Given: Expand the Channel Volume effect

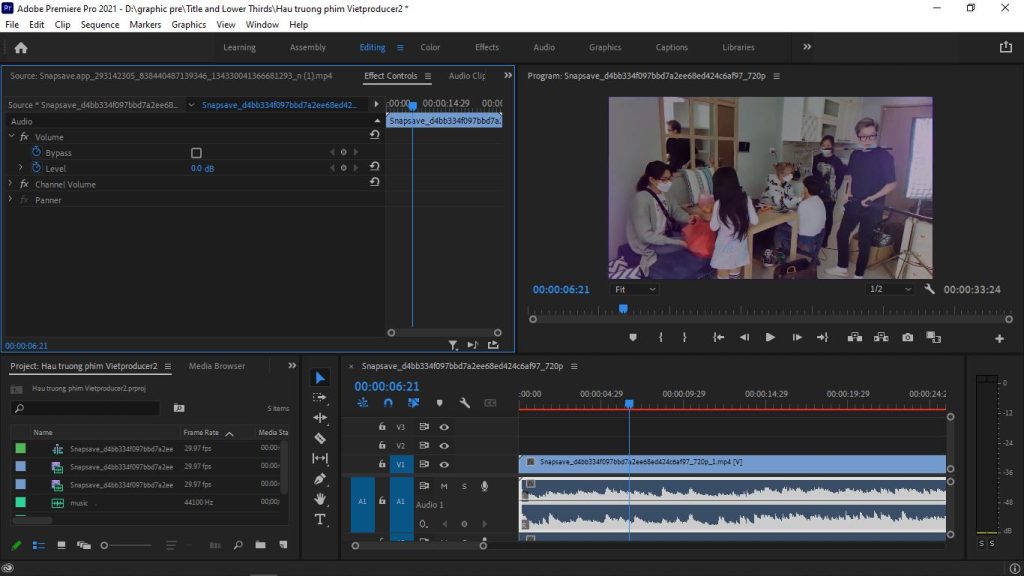Looking at the screenshot, I should coord(11,184).
